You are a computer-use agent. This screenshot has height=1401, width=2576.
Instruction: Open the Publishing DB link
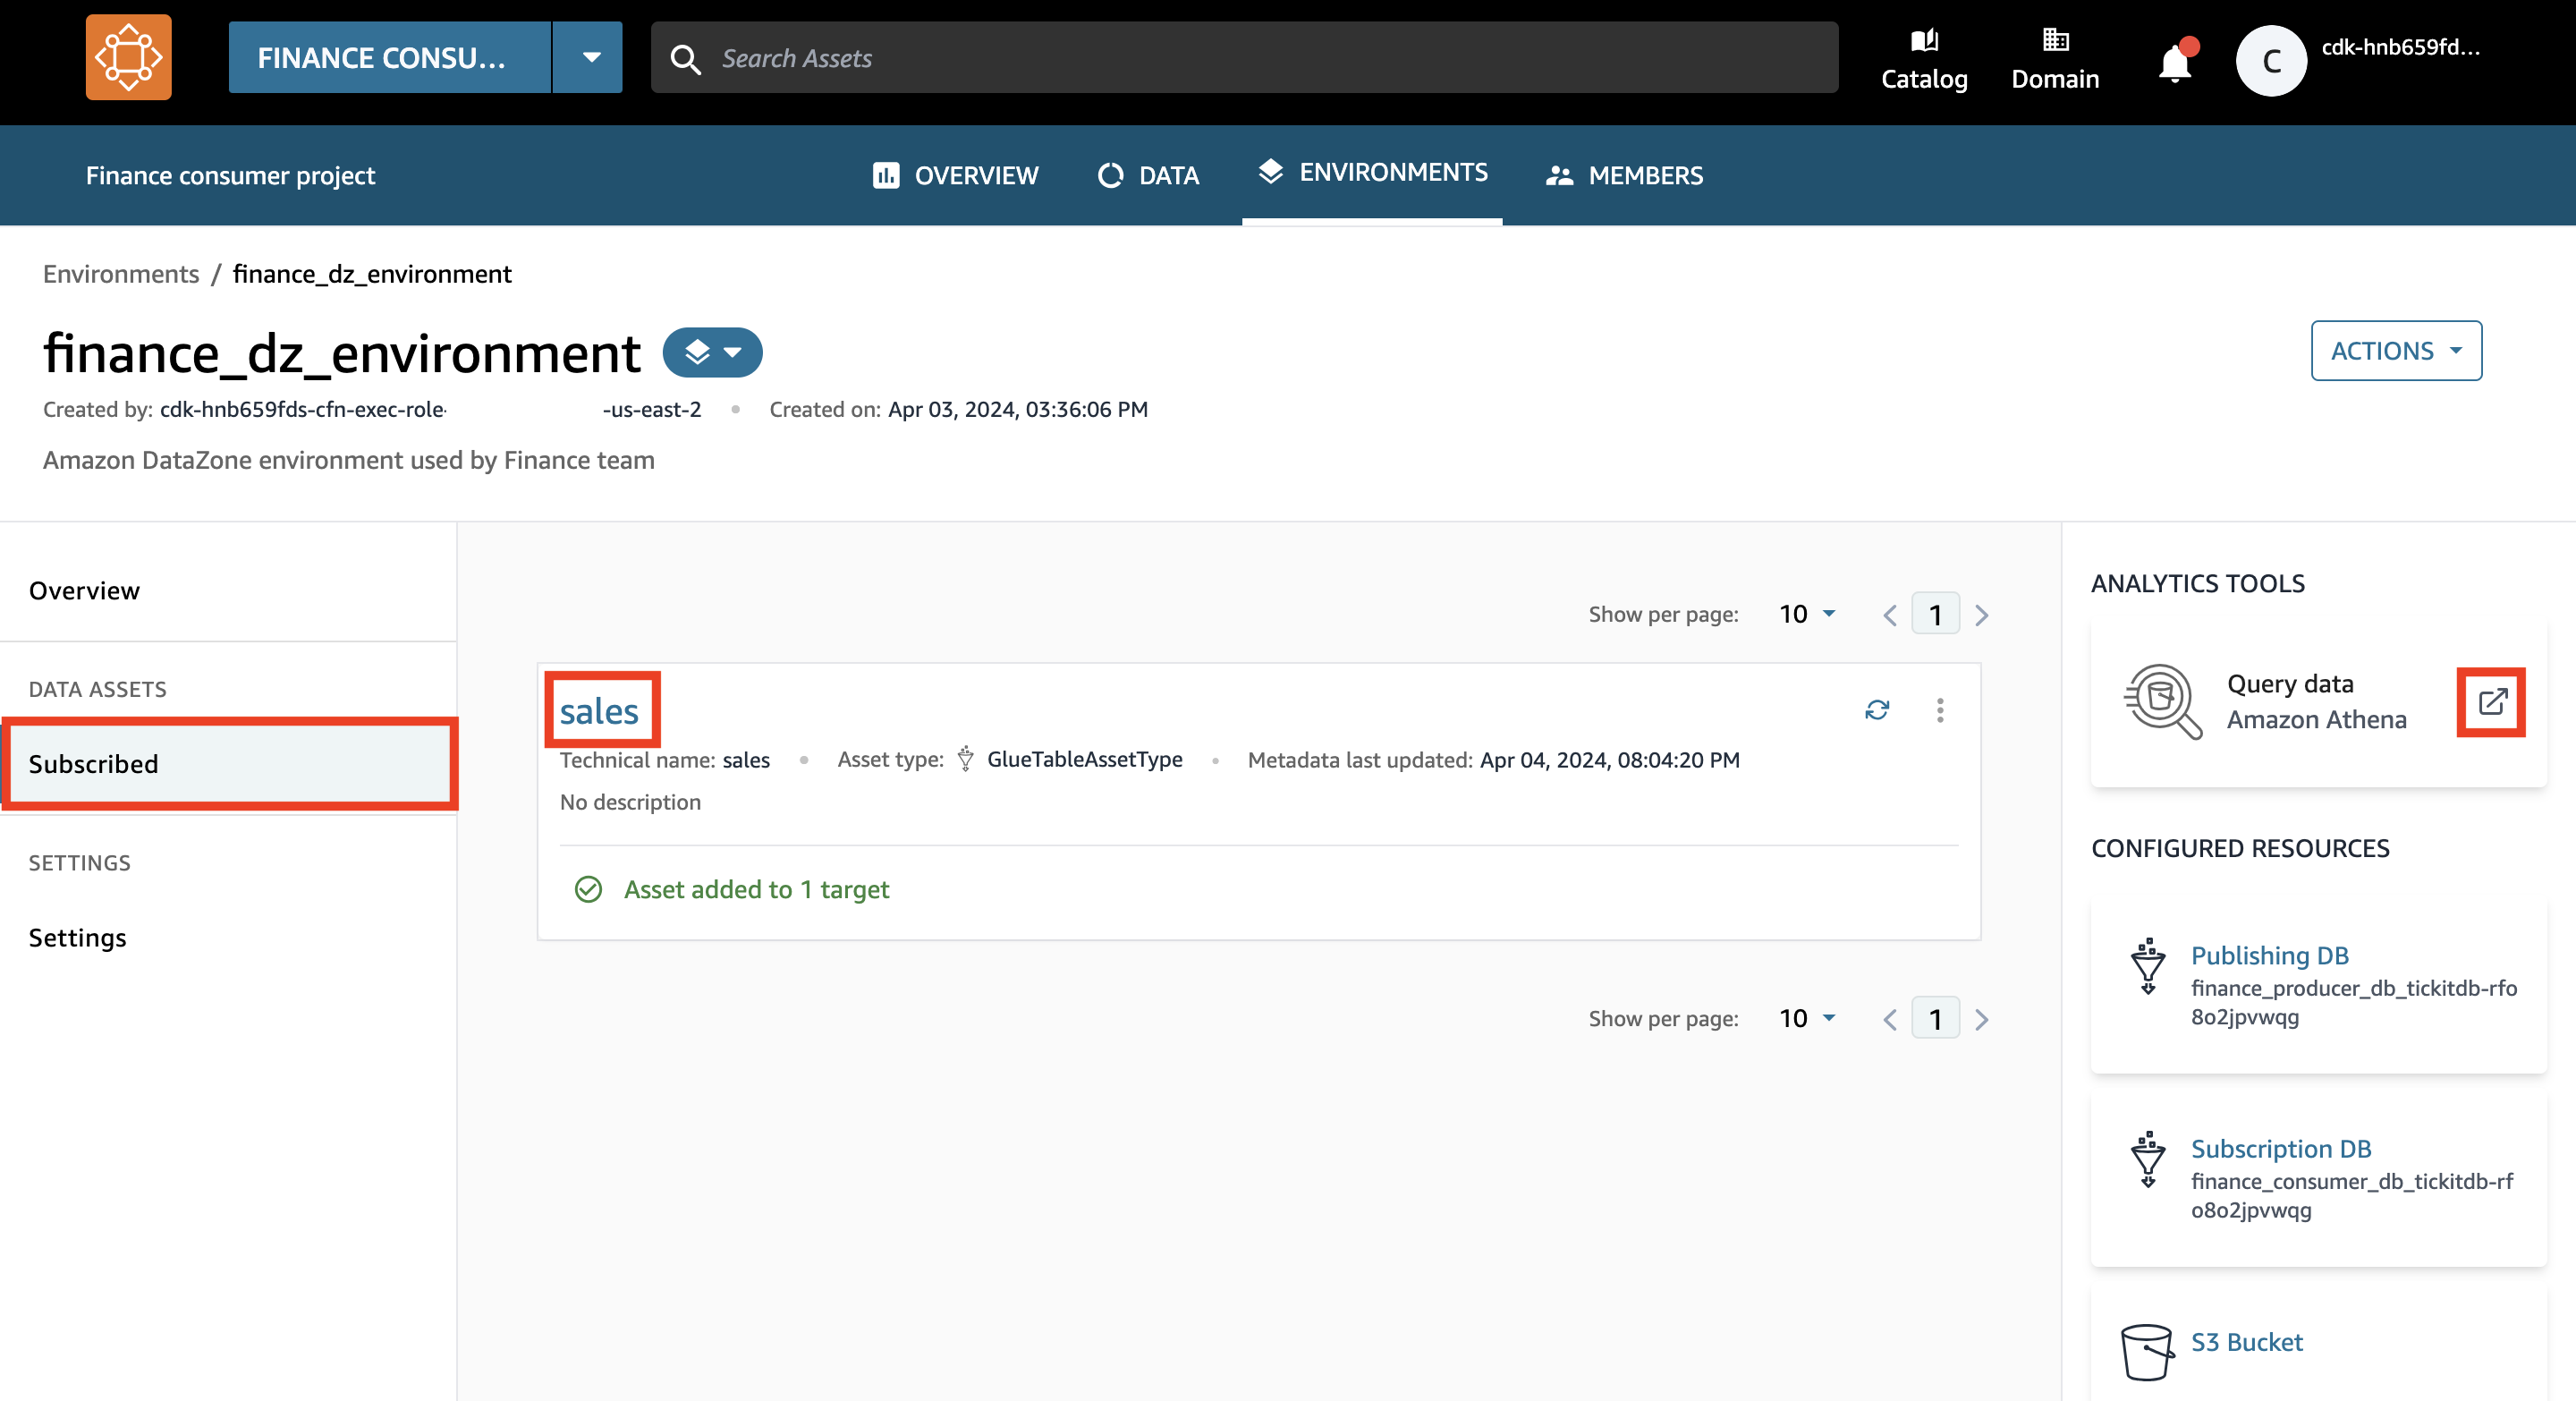coord(2269,955)
